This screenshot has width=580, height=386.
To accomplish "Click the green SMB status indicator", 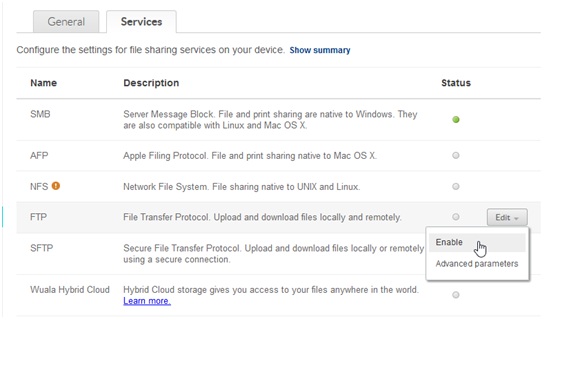I will tap(456, 119).
